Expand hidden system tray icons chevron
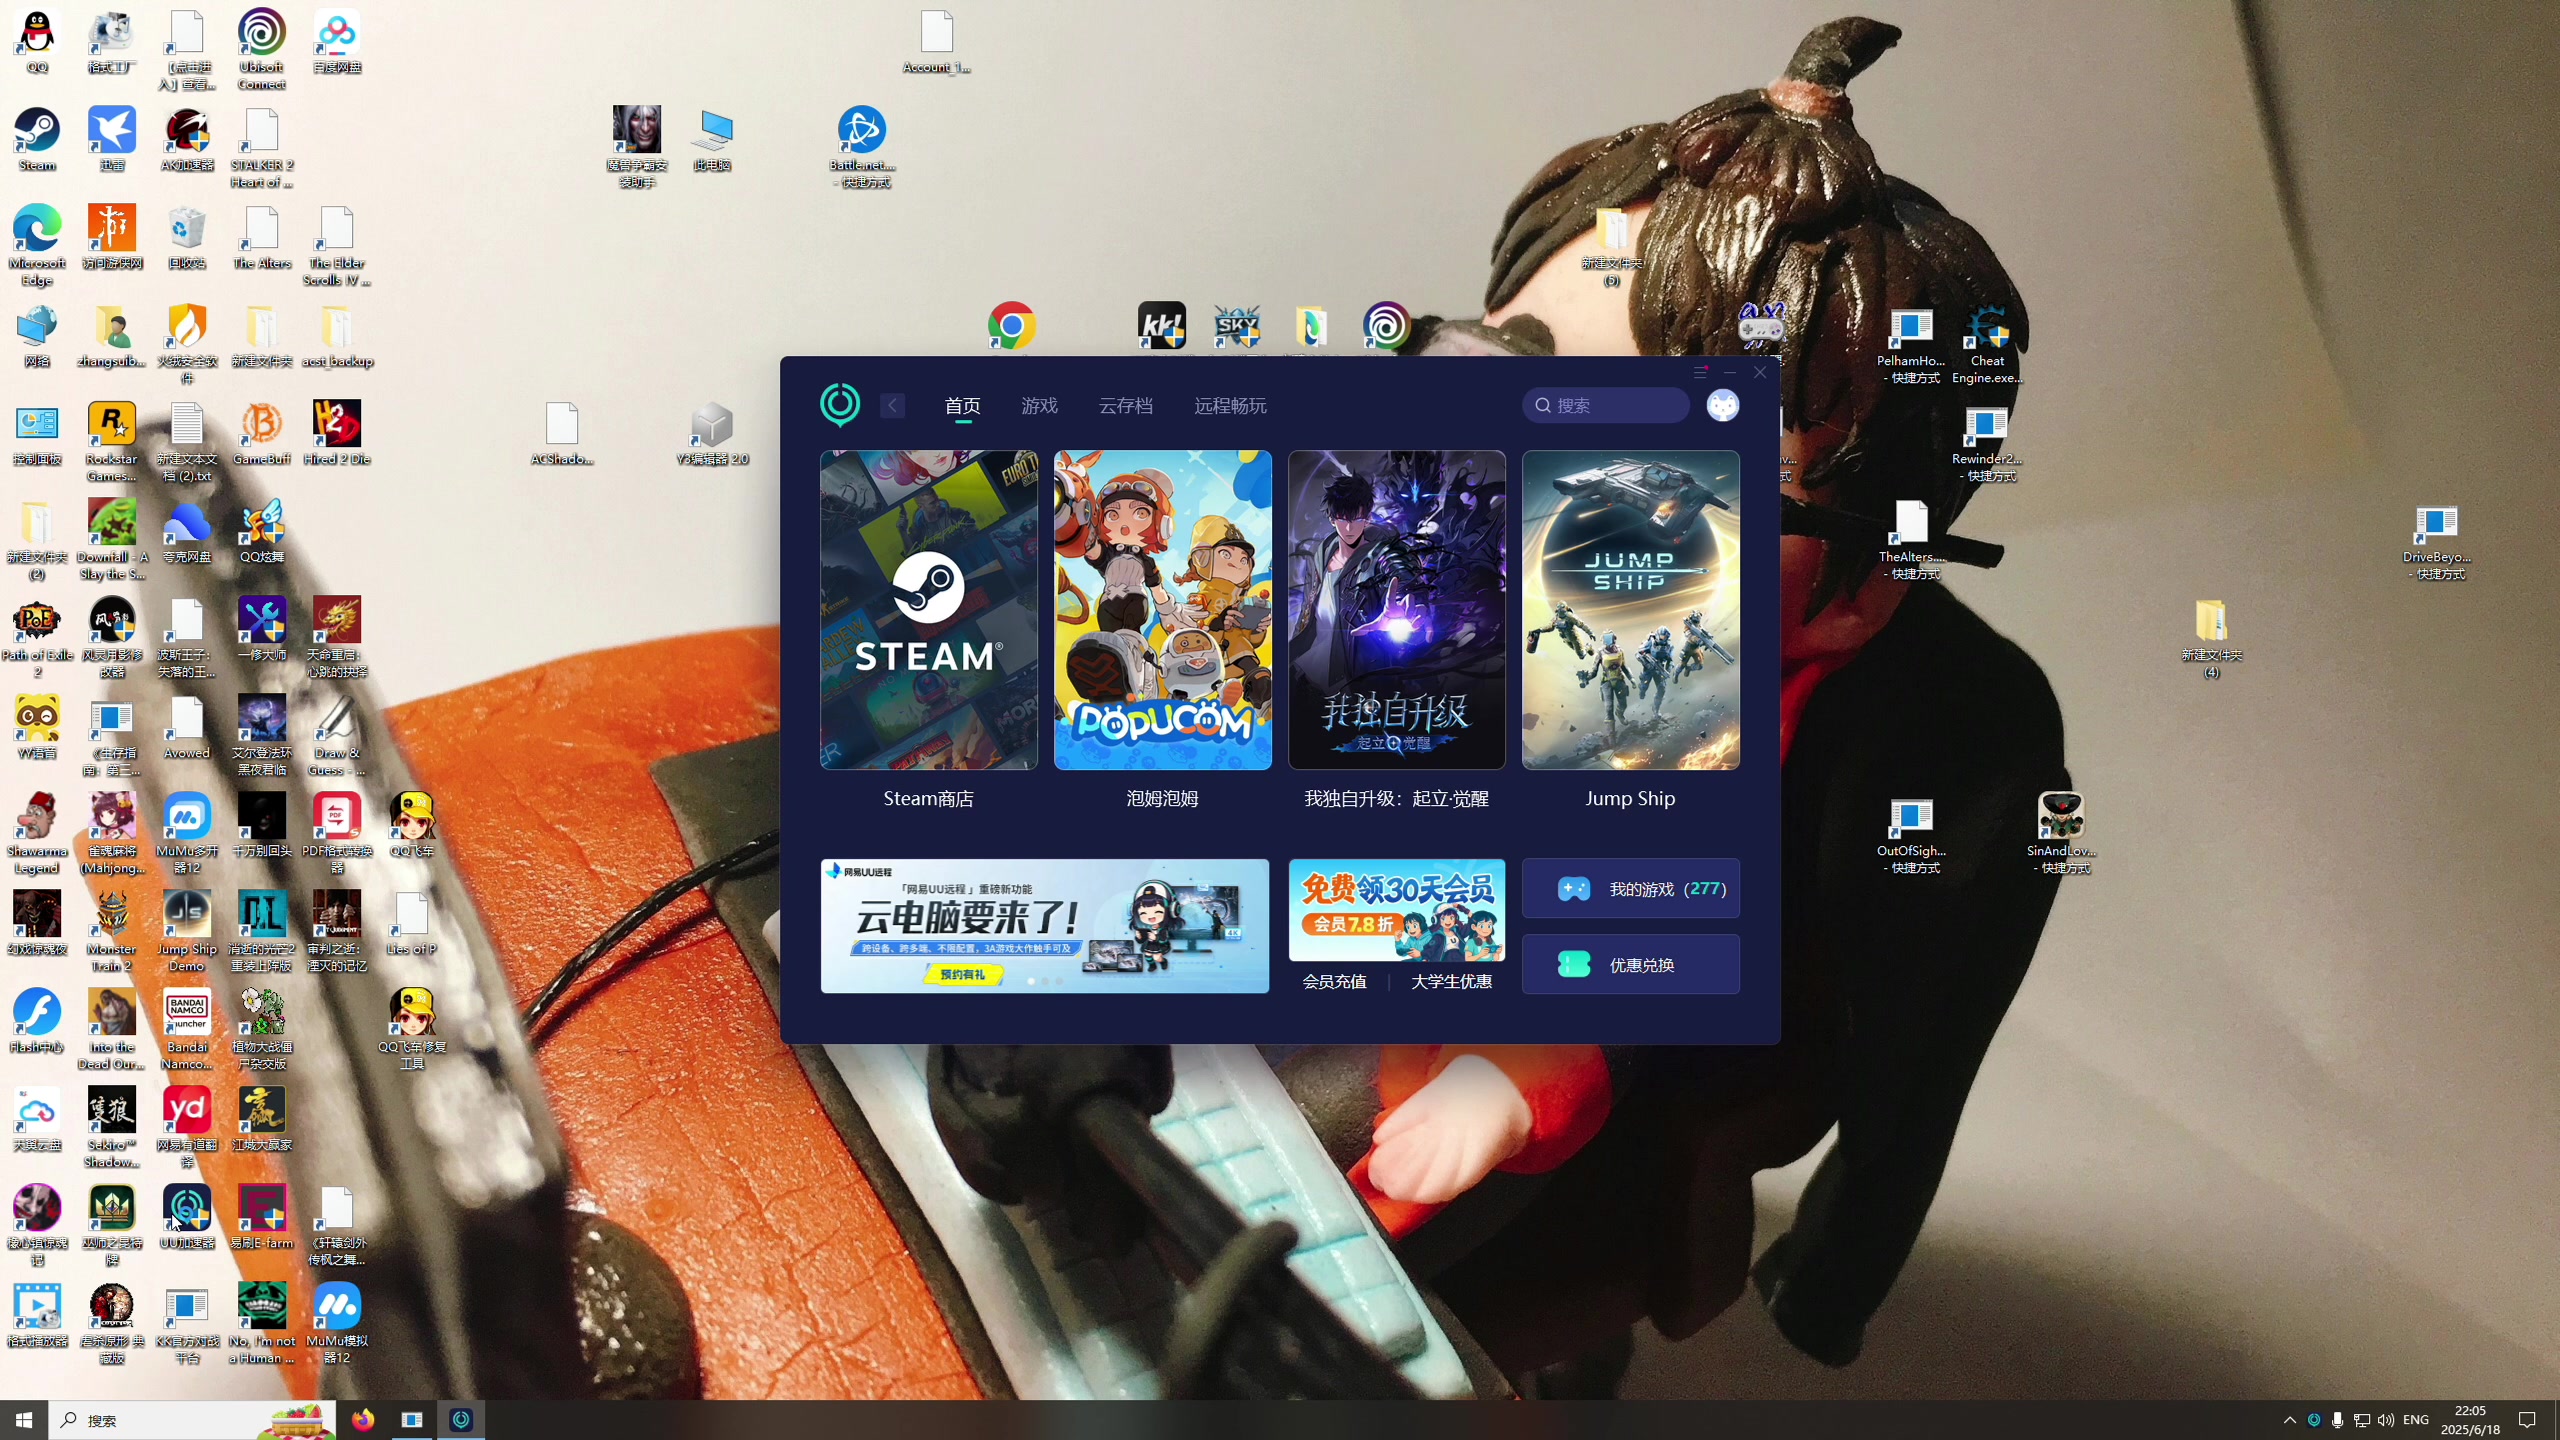 2290,1420
